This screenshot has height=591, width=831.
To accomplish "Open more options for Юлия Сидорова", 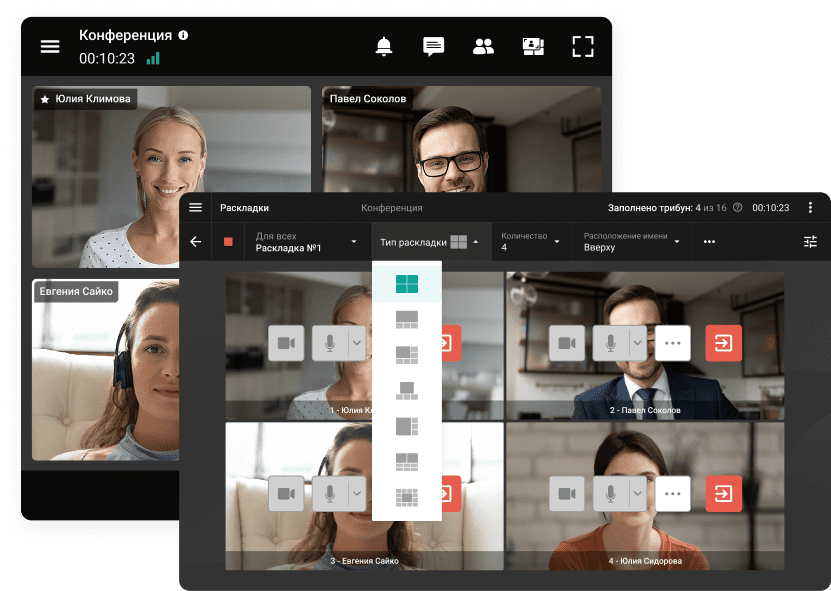I will [x=673, y=494].
